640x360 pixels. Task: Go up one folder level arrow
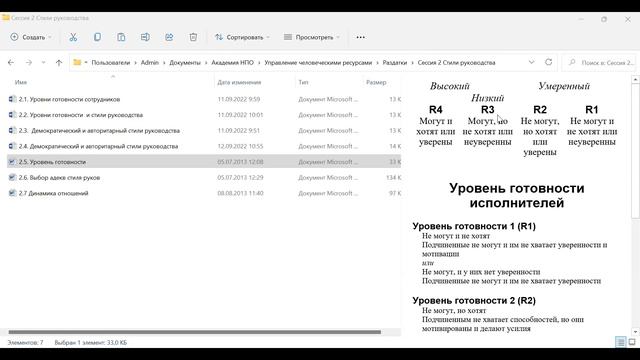click(x=59, y=62)
